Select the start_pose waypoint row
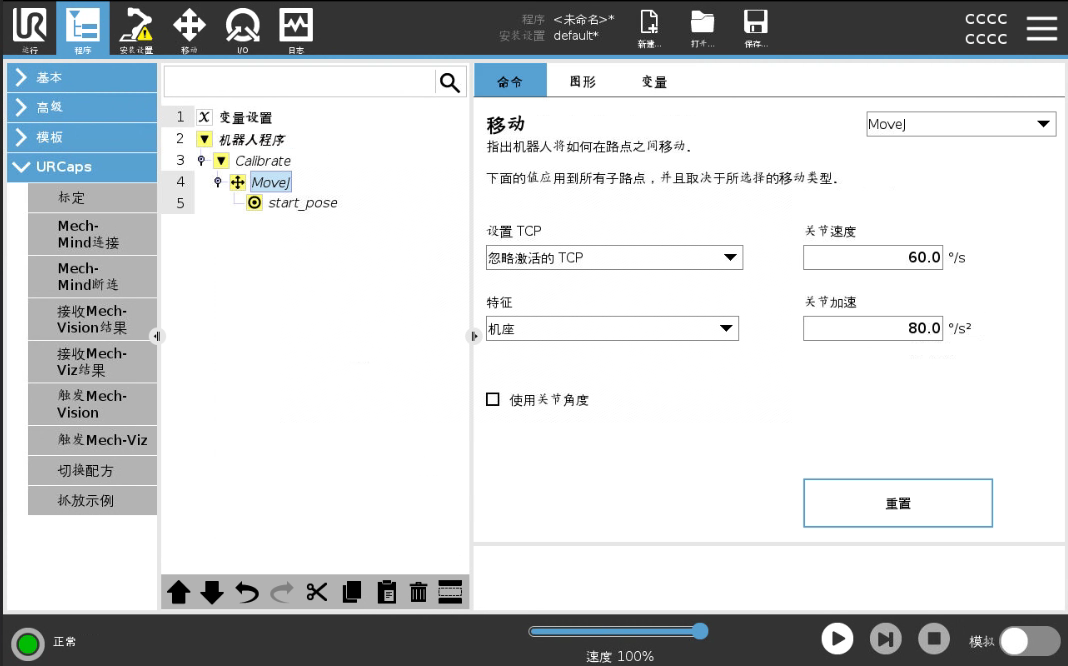The image size is (1068, 666). pos(302,203)
